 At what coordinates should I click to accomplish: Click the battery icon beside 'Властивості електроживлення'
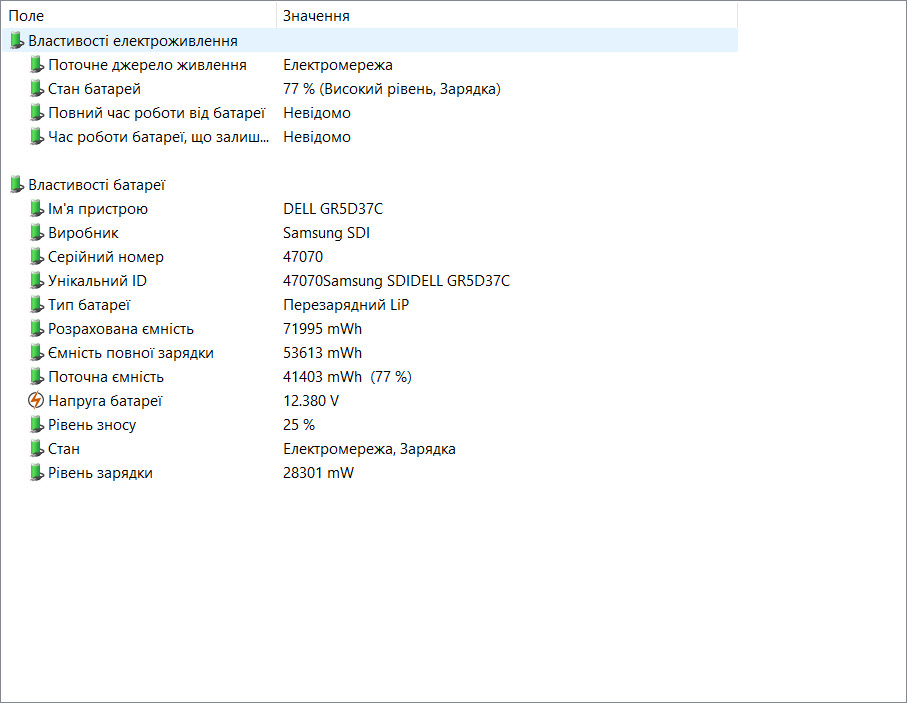(17, 41)
